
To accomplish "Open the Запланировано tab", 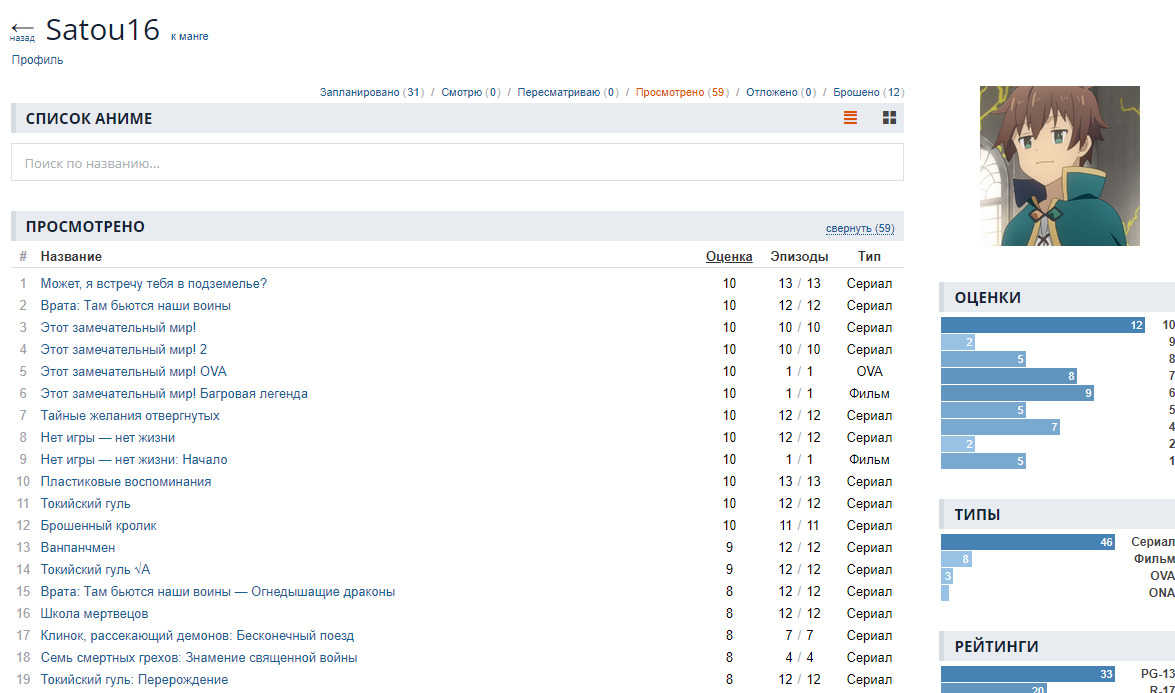I will [x=359, y=92].
